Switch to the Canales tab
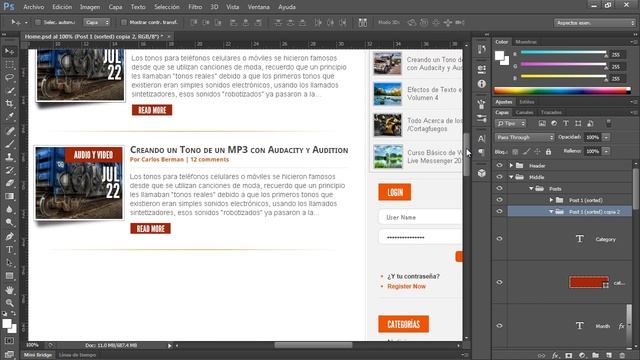640x360 pixels. (524, 112)
